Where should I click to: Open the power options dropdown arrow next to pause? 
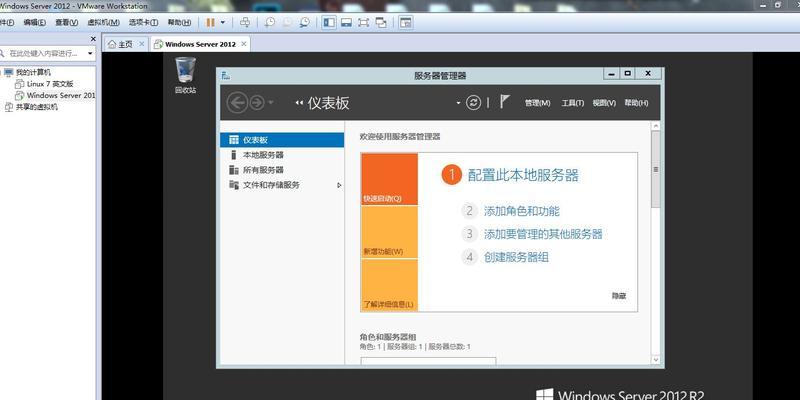[222, 23]
